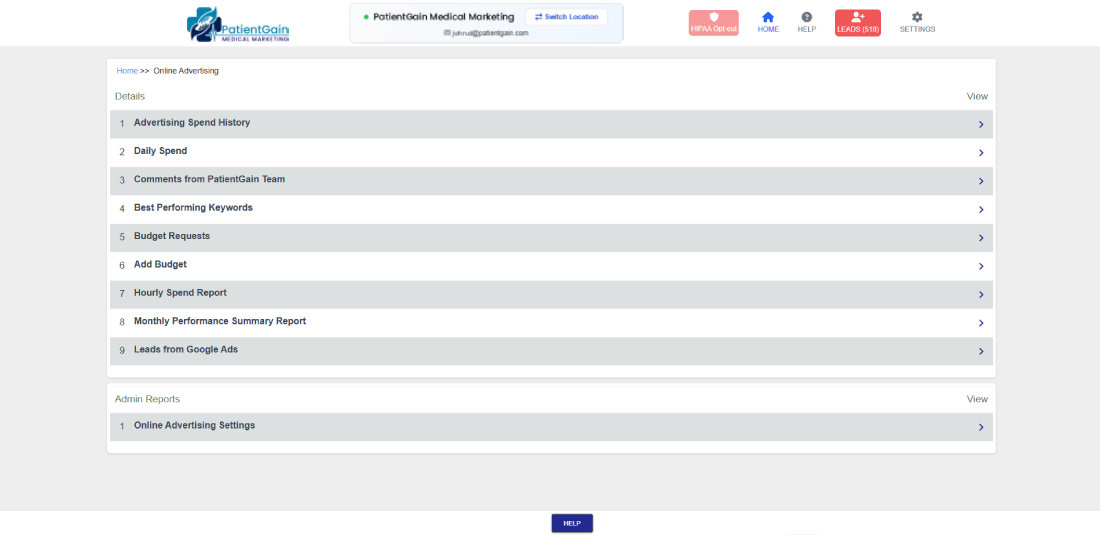This screenshot has height=535, width=1100.
Task: Open the LEADS (518) icon button
Action: [x=858, y=23]
